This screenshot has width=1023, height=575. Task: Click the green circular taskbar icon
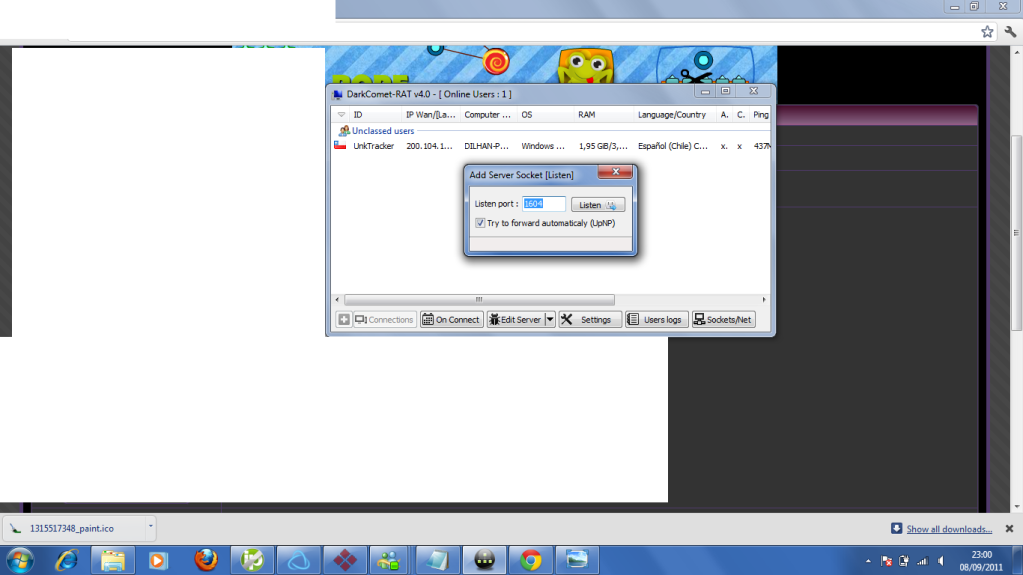pos(252,561)
